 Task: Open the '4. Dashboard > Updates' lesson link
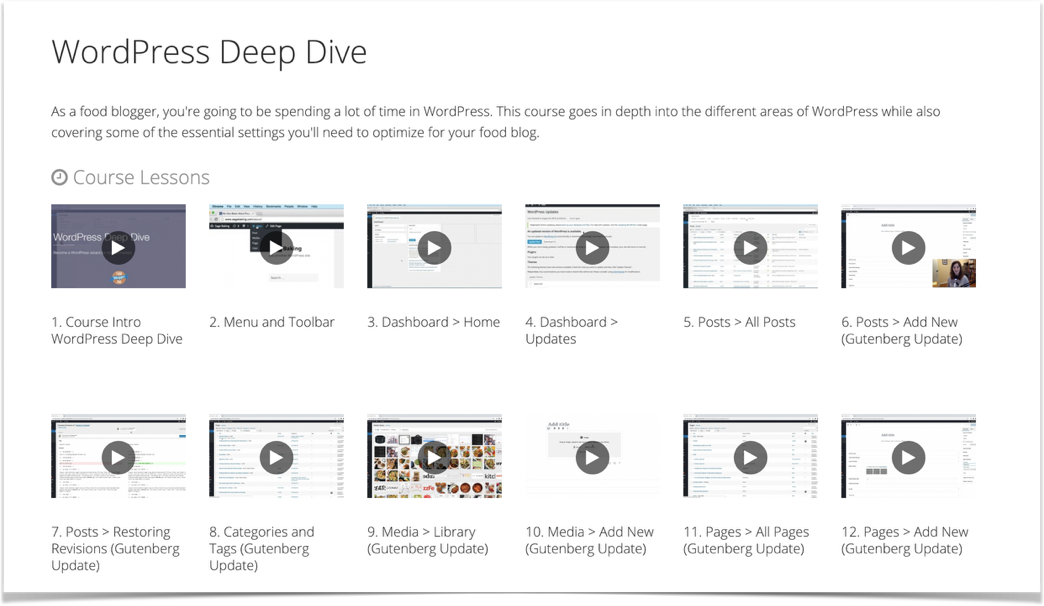tap(571, 330)
